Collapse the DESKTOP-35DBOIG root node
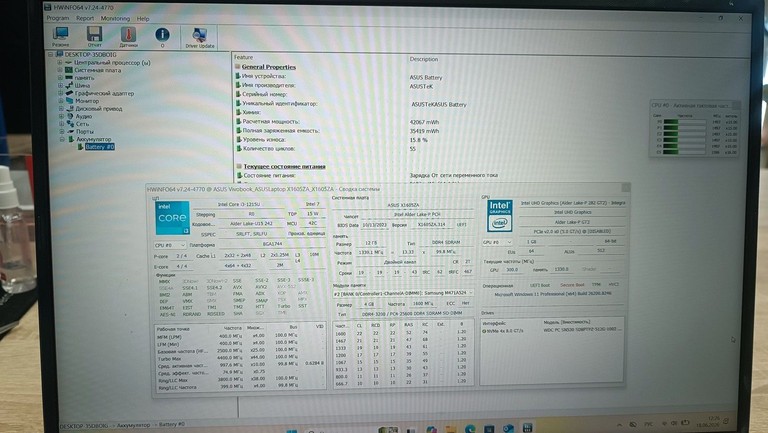Image resolution: width=768 pixels, height=433 pixels. 50,54
